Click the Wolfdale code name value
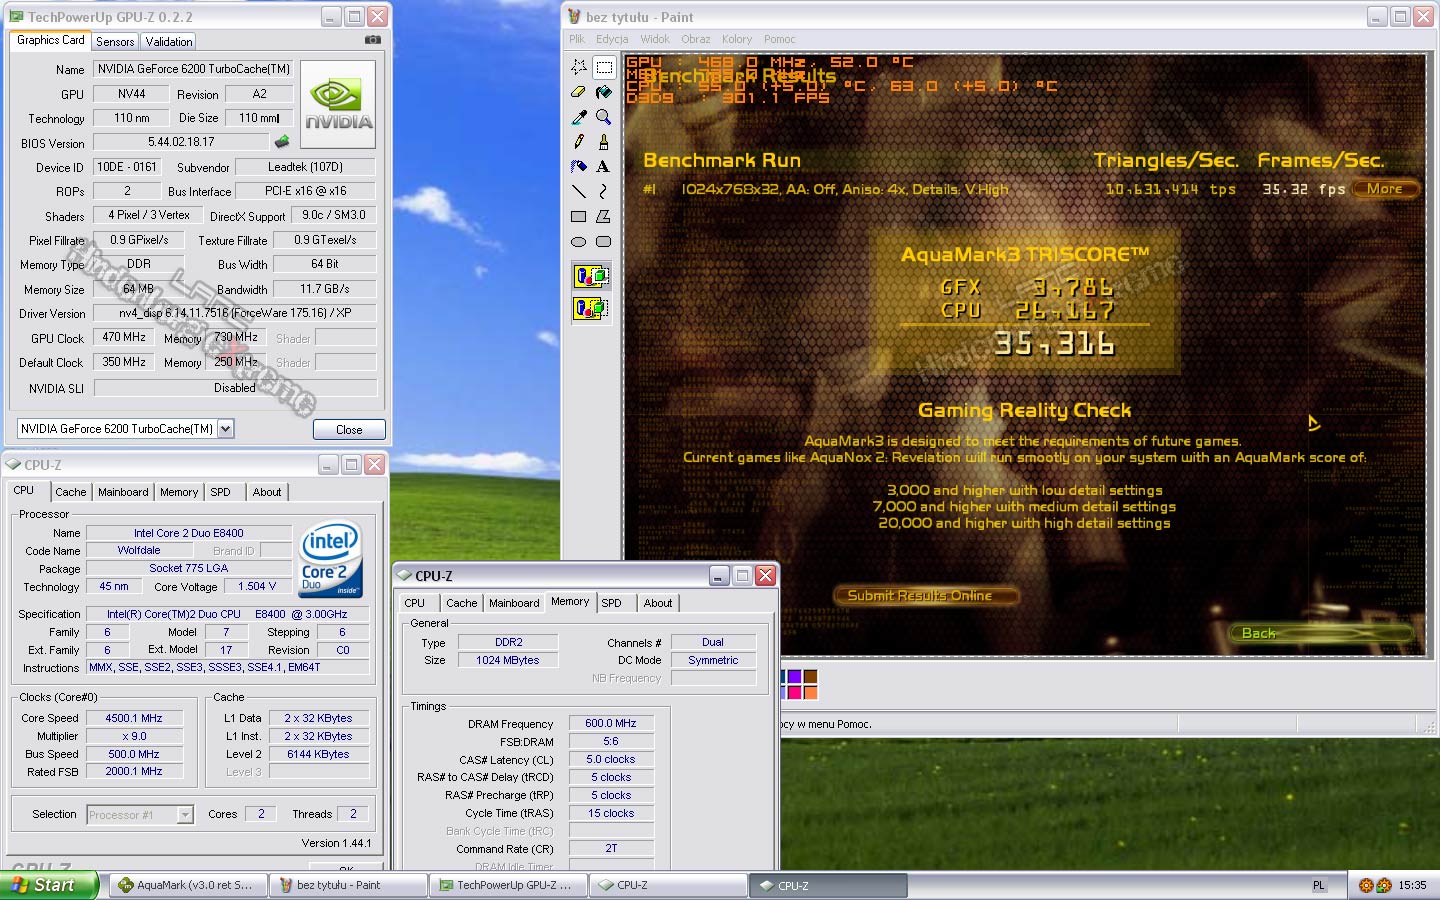 click(139, 550)
